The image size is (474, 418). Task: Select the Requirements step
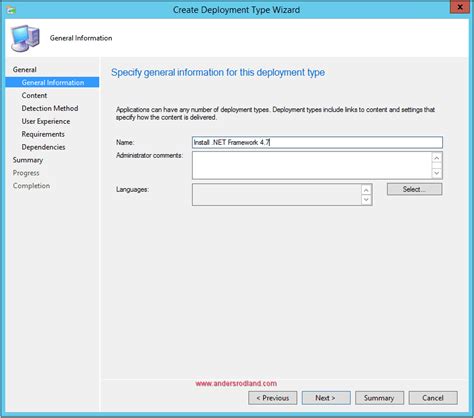43,134
